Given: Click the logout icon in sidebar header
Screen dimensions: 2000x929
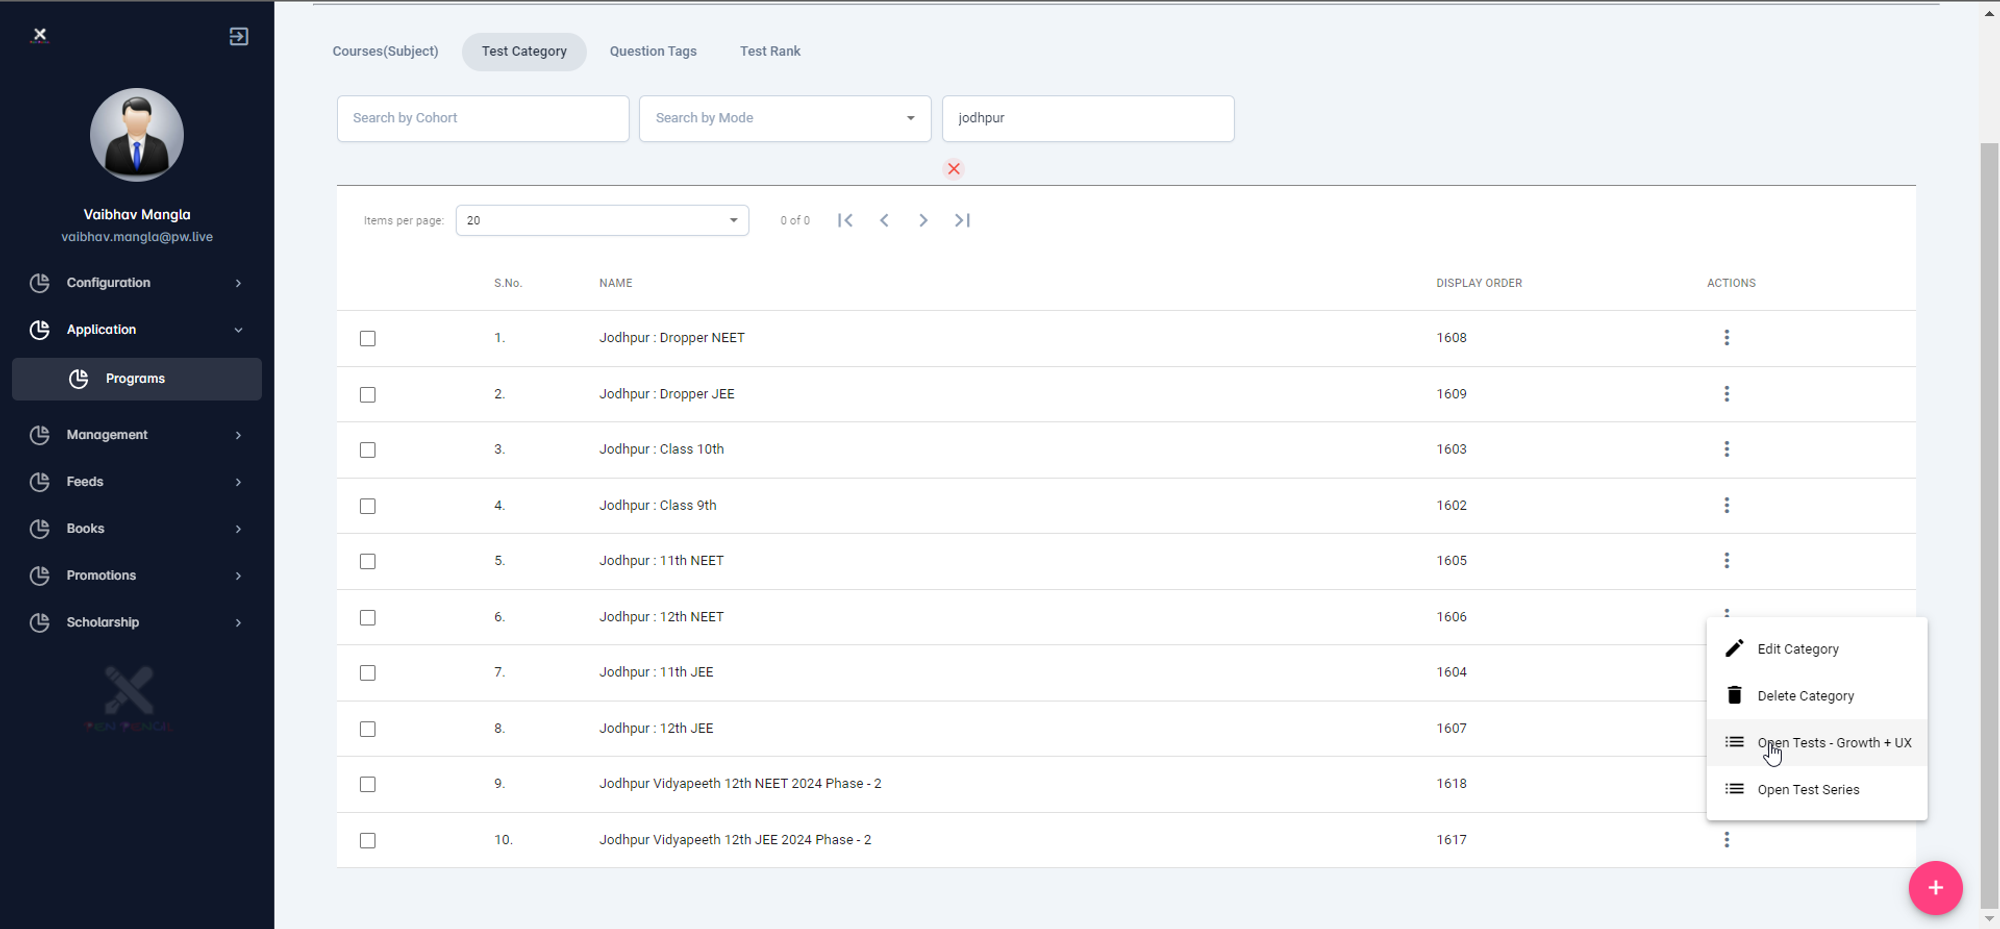Looking at the screenshot, I should pos(238,37).
